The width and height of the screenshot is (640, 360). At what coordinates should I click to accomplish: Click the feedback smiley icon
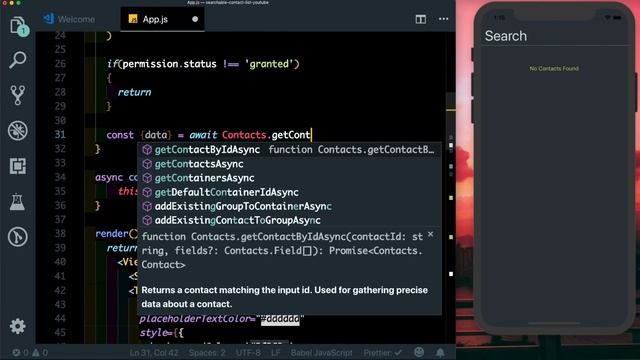[x=419, y=352]
